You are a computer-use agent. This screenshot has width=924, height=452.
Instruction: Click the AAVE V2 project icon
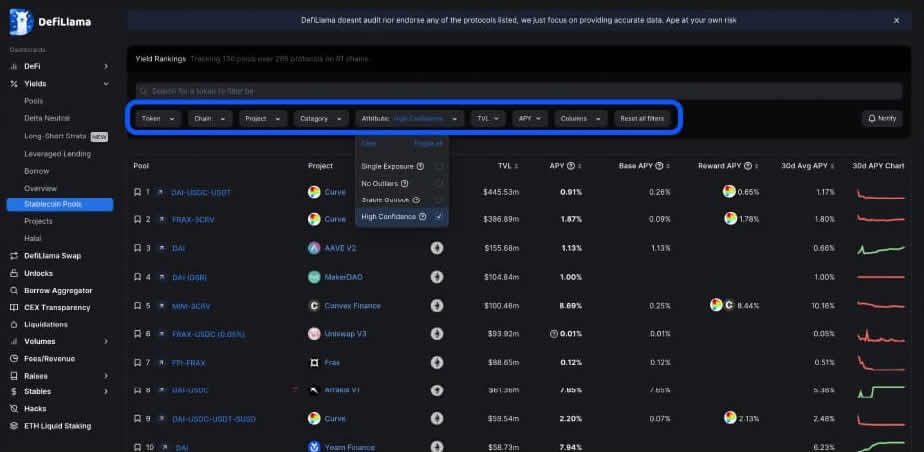pyautogui.click(x=314, y=248)
